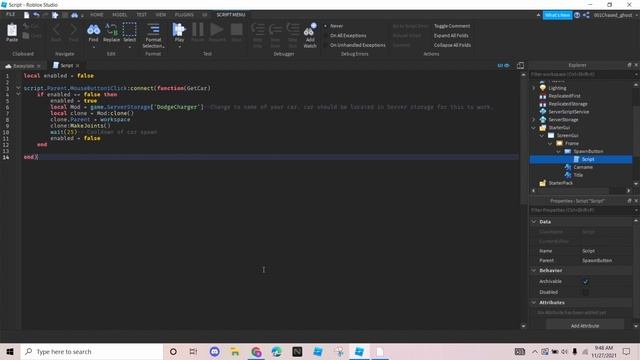Expand the ServerStorage tree node
Viewport: 640px width, 360px height.
pyautogui.click(x=533, y=120)
